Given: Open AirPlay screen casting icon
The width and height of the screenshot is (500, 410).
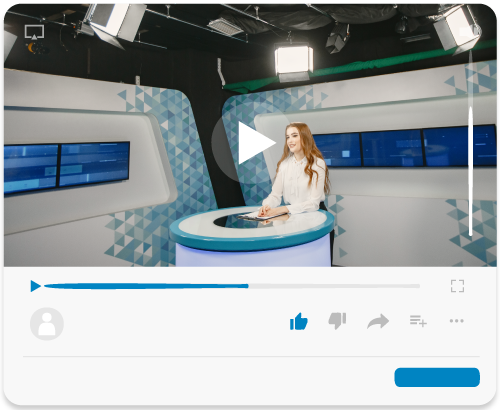Looking at the screenshot, I should point(34,32).
